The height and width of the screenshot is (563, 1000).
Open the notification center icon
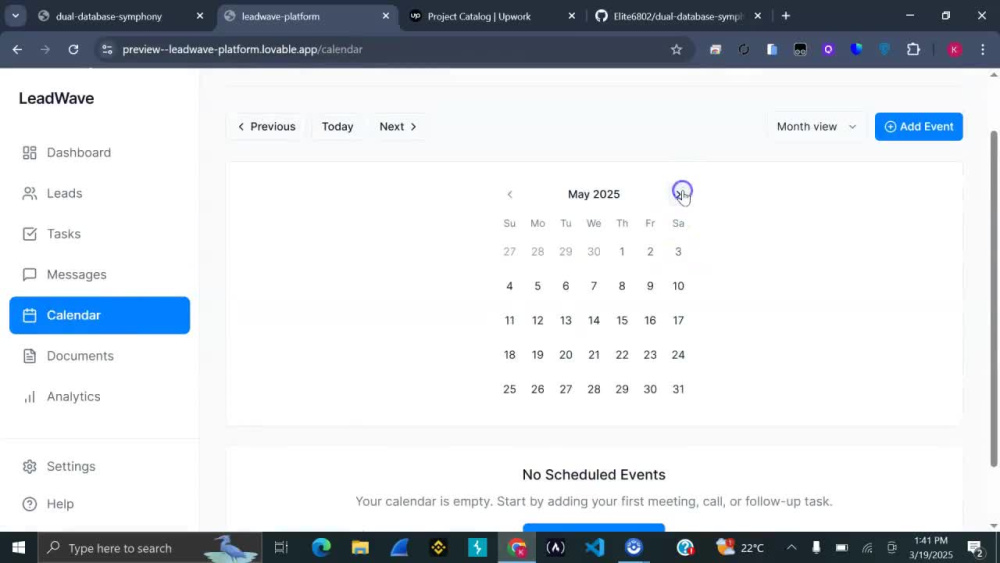click(x=974, y=548)
